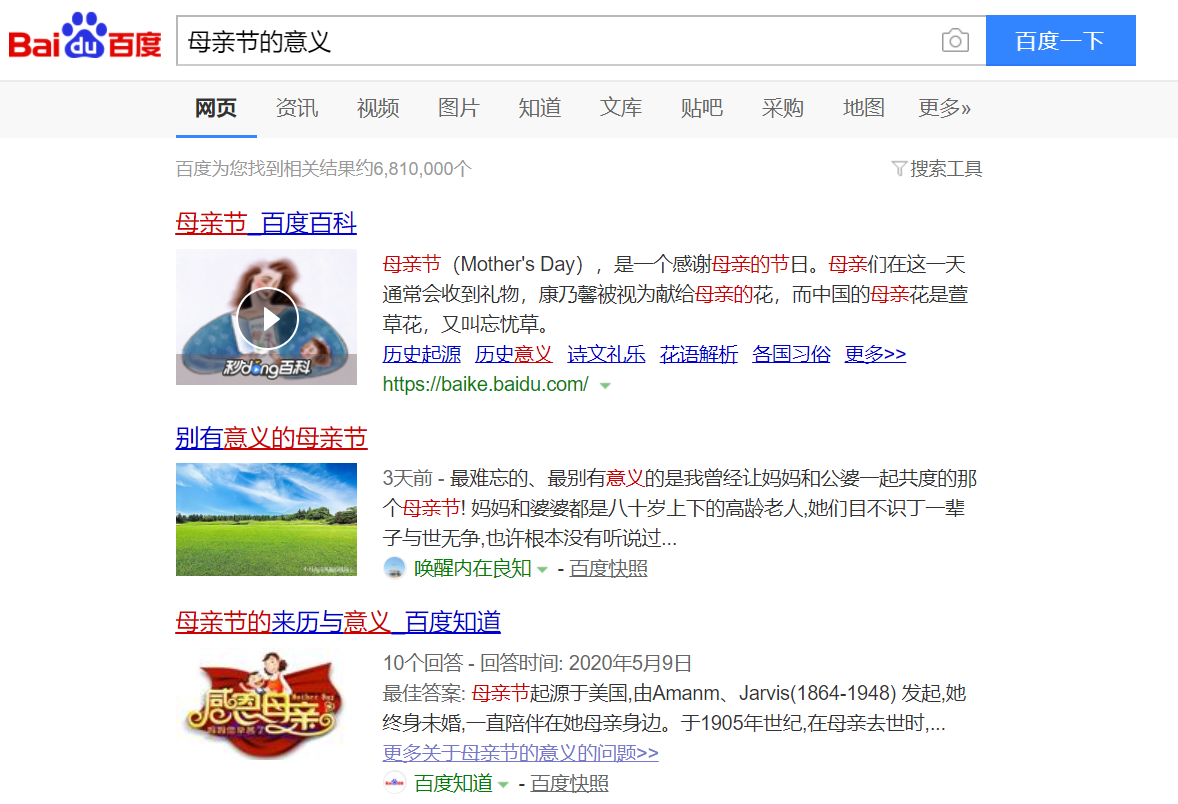Select the 视频 tab
Viewport: 1178px width, 804px height.
[x=378, y=108]
